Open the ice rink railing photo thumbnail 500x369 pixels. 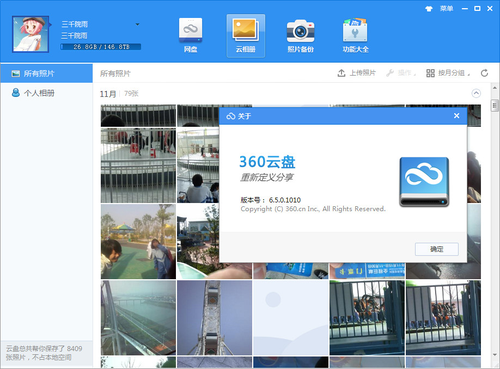(138, 166)
